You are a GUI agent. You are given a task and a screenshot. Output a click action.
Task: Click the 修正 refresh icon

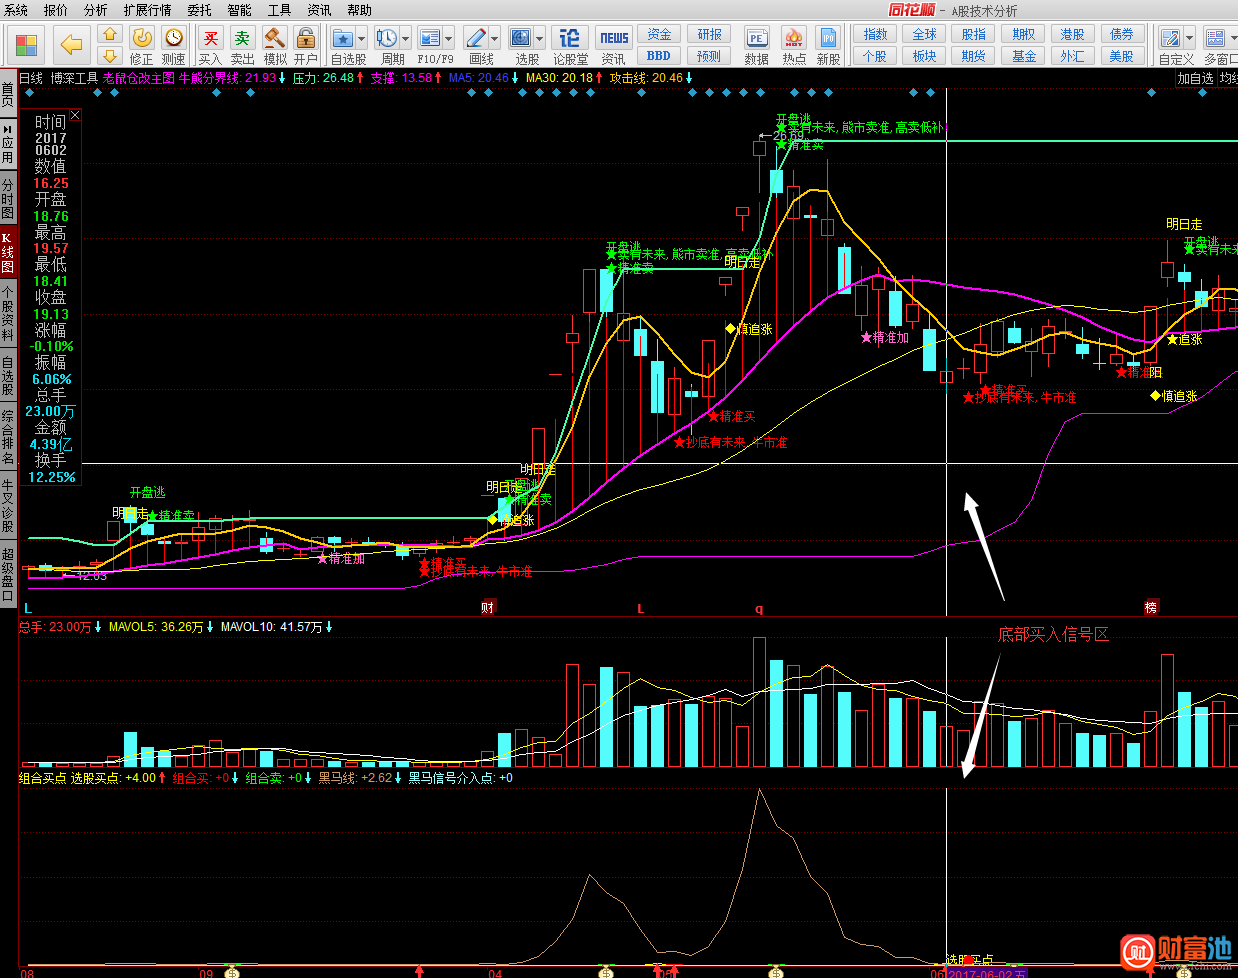coord(142,38)
